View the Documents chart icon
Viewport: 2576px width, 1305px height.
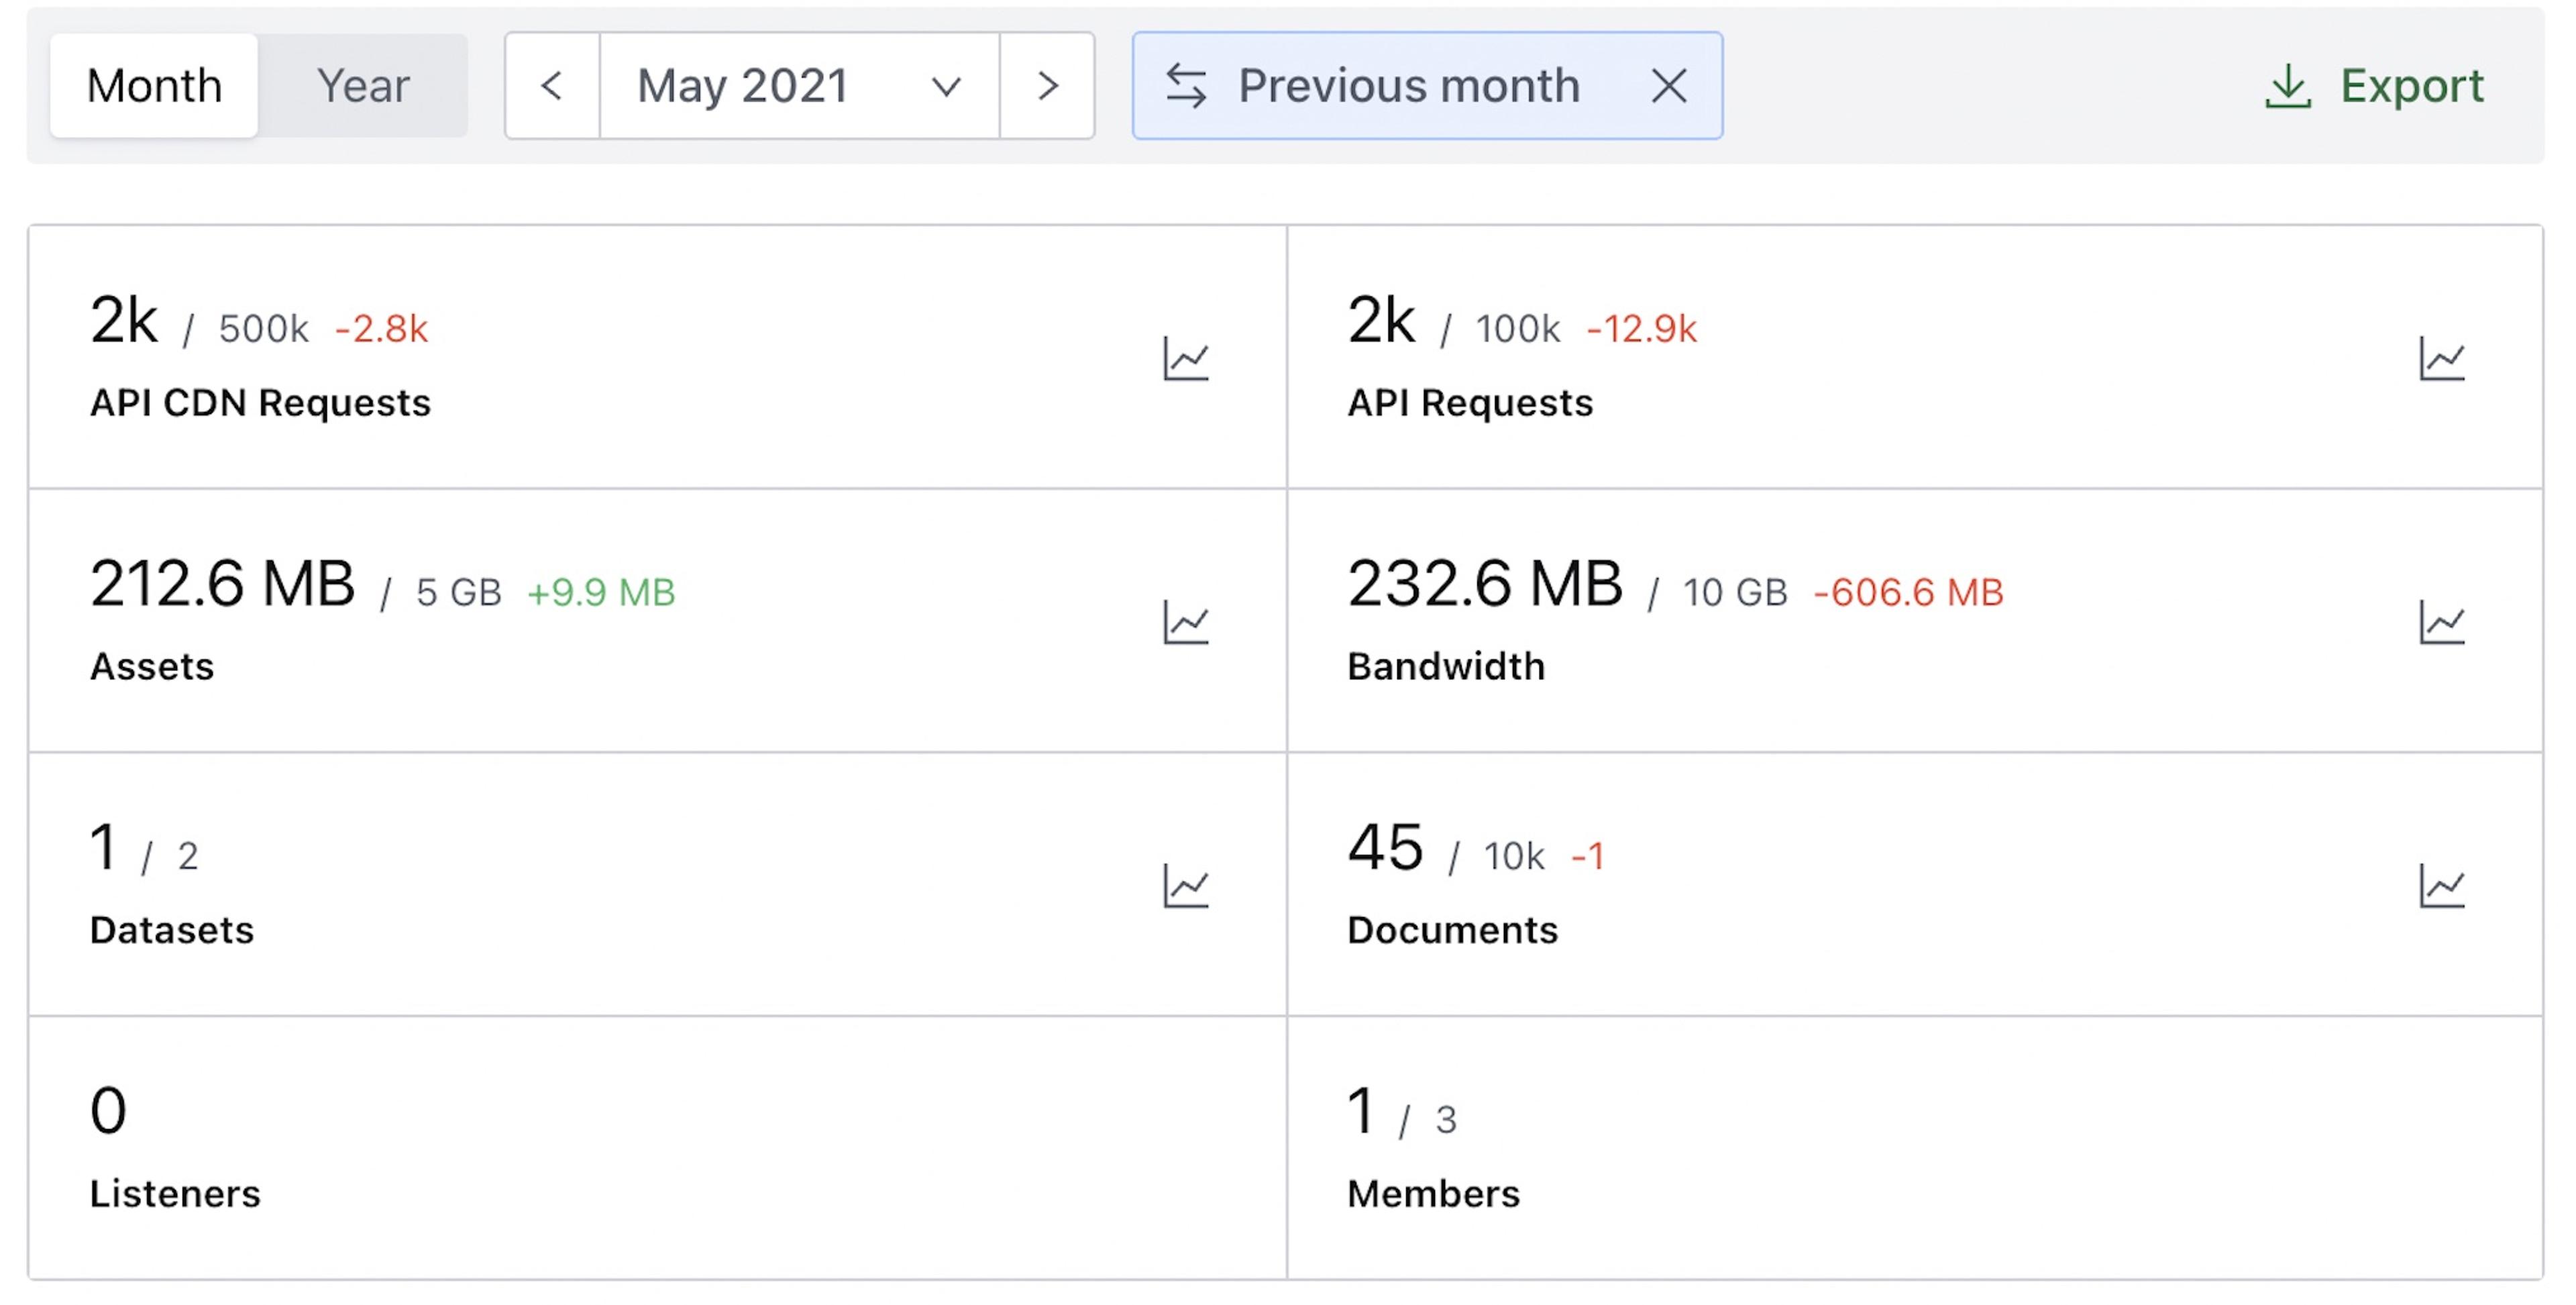click(2441, 886)
